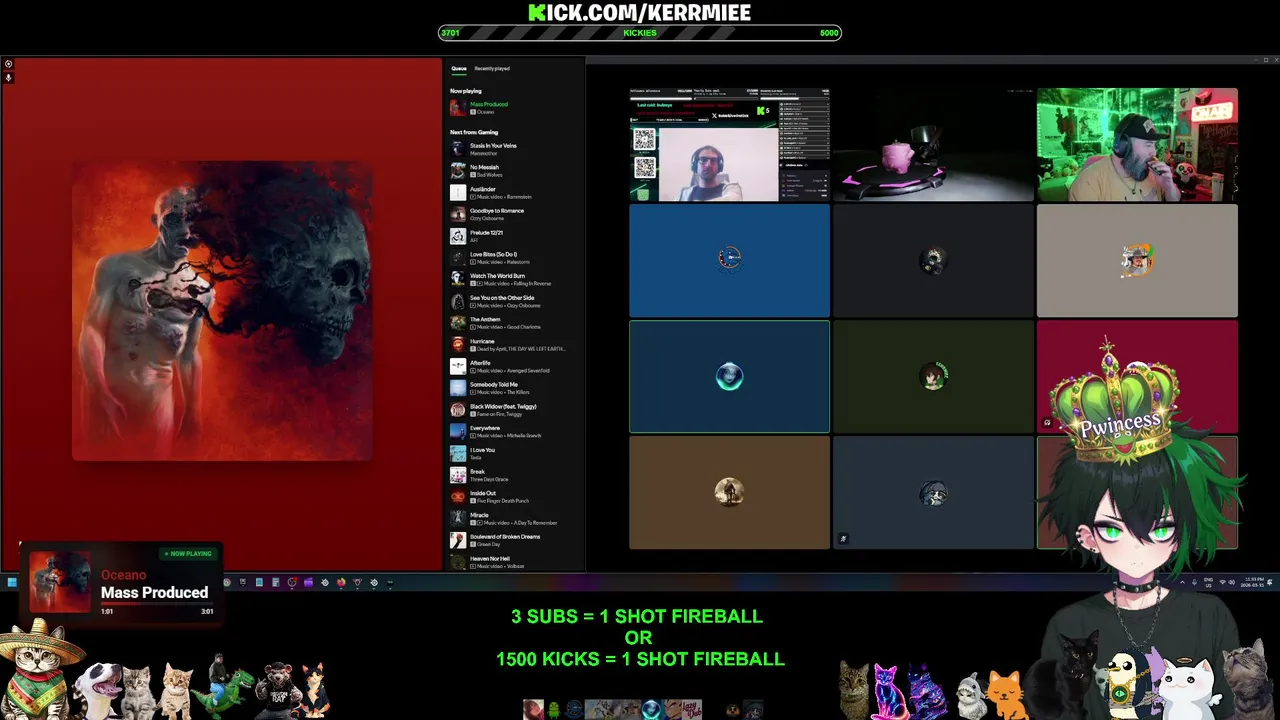Select the participant tile with beige background
This screenshot has width=1280, height=720.
coord(1137,260)
